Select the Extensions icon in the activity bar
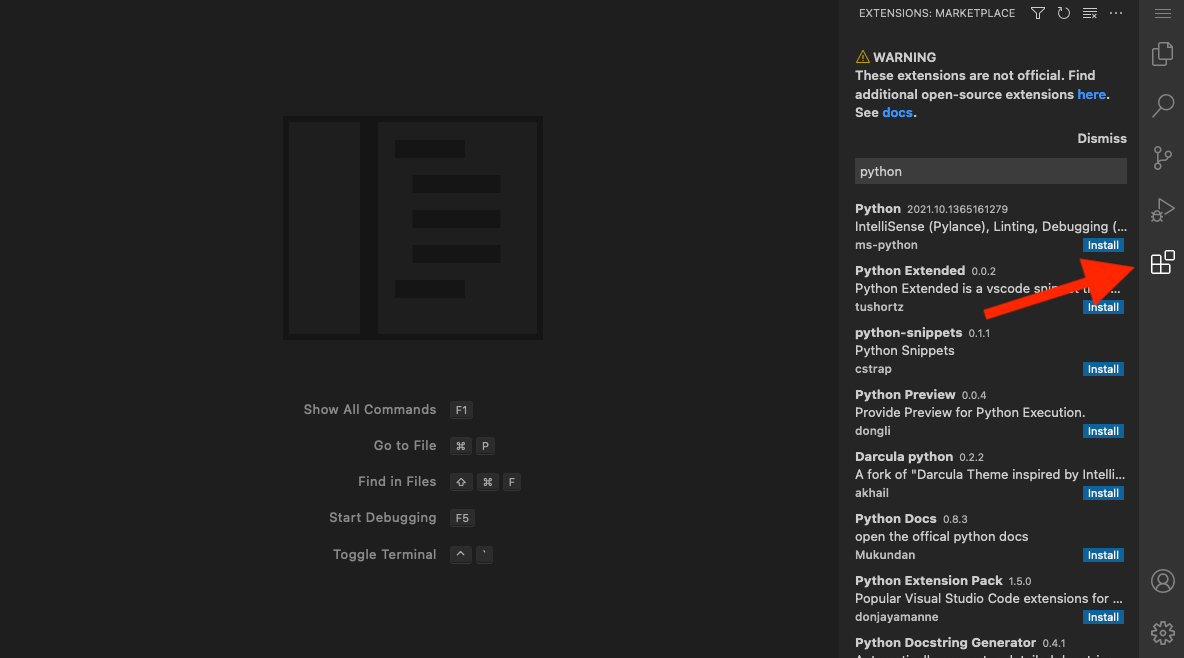This screenshot has width=1184, height=658. click(x=1162, y=262)
